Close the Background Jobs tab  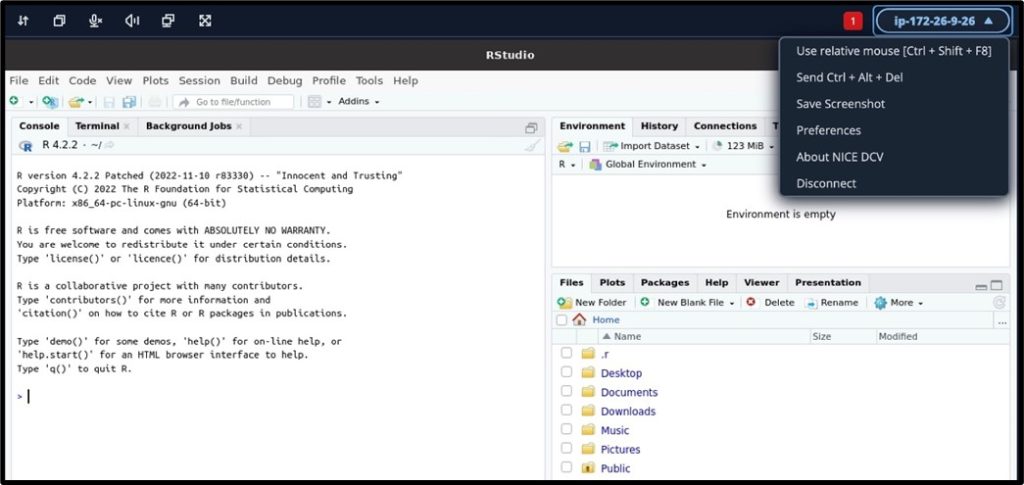pyautogui.click(x=239, y=127)
